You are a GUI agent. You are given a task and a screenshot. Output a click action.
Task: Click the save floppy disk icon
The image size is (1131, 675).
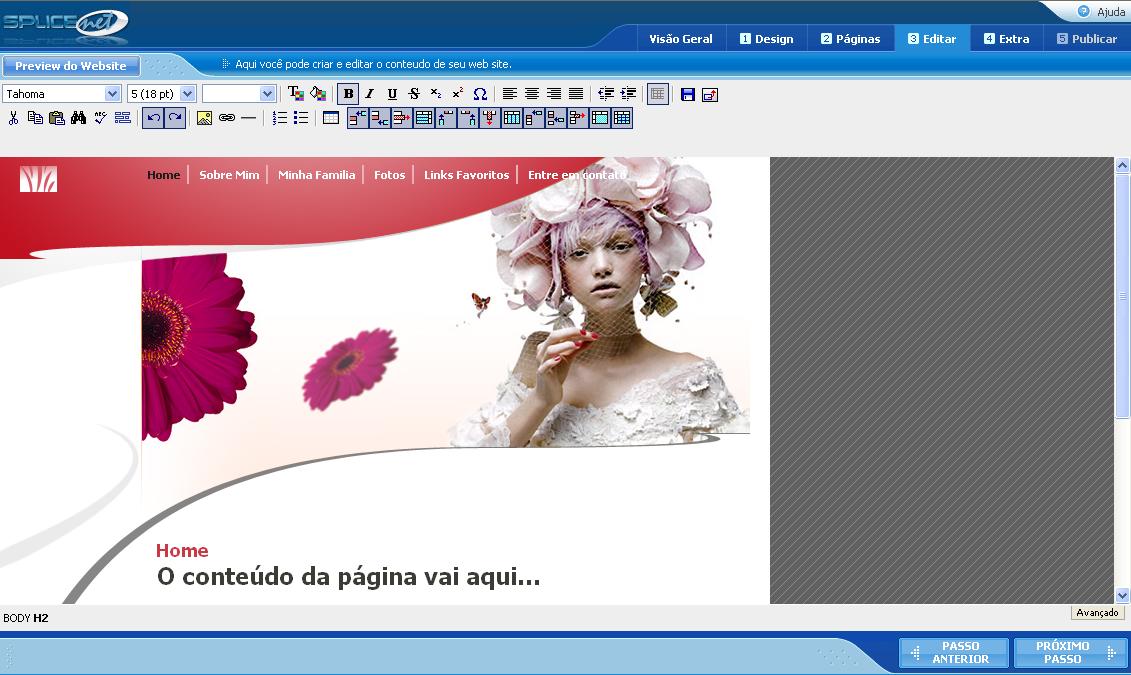coord(687,94)
